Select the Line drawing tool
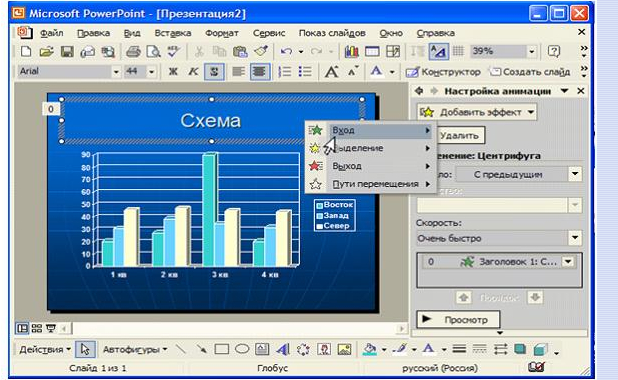The image size is (618, 380). point(181,349)
